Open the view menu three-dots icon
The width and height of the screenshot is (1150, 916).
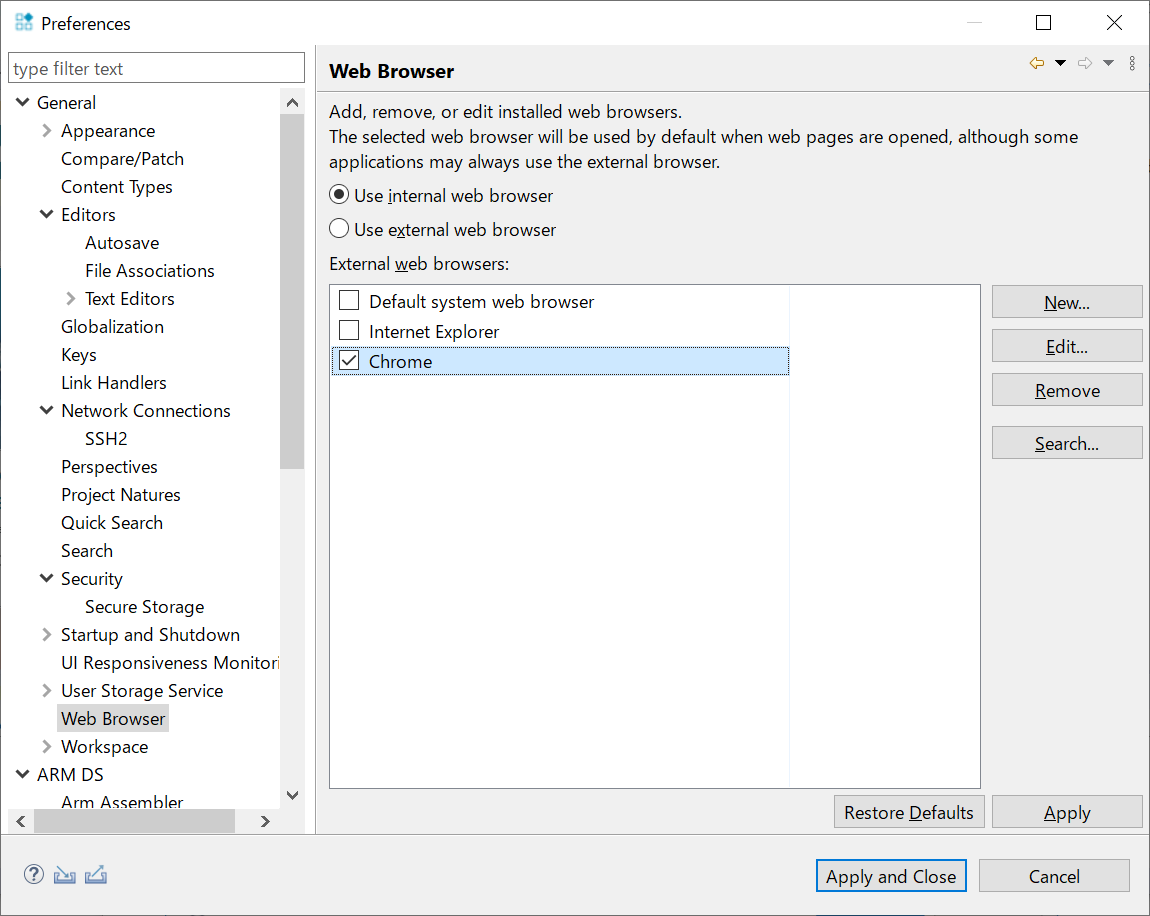[x=1132, y=63]
